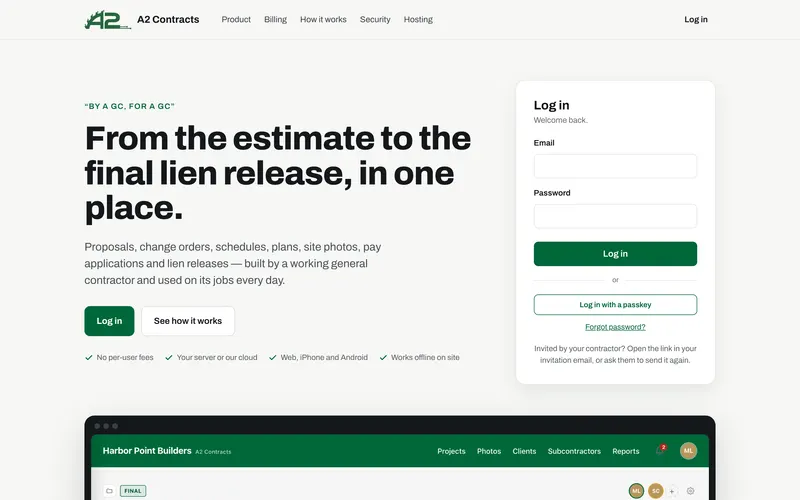Click the folder icon beside FINAL

click(109, 491)
